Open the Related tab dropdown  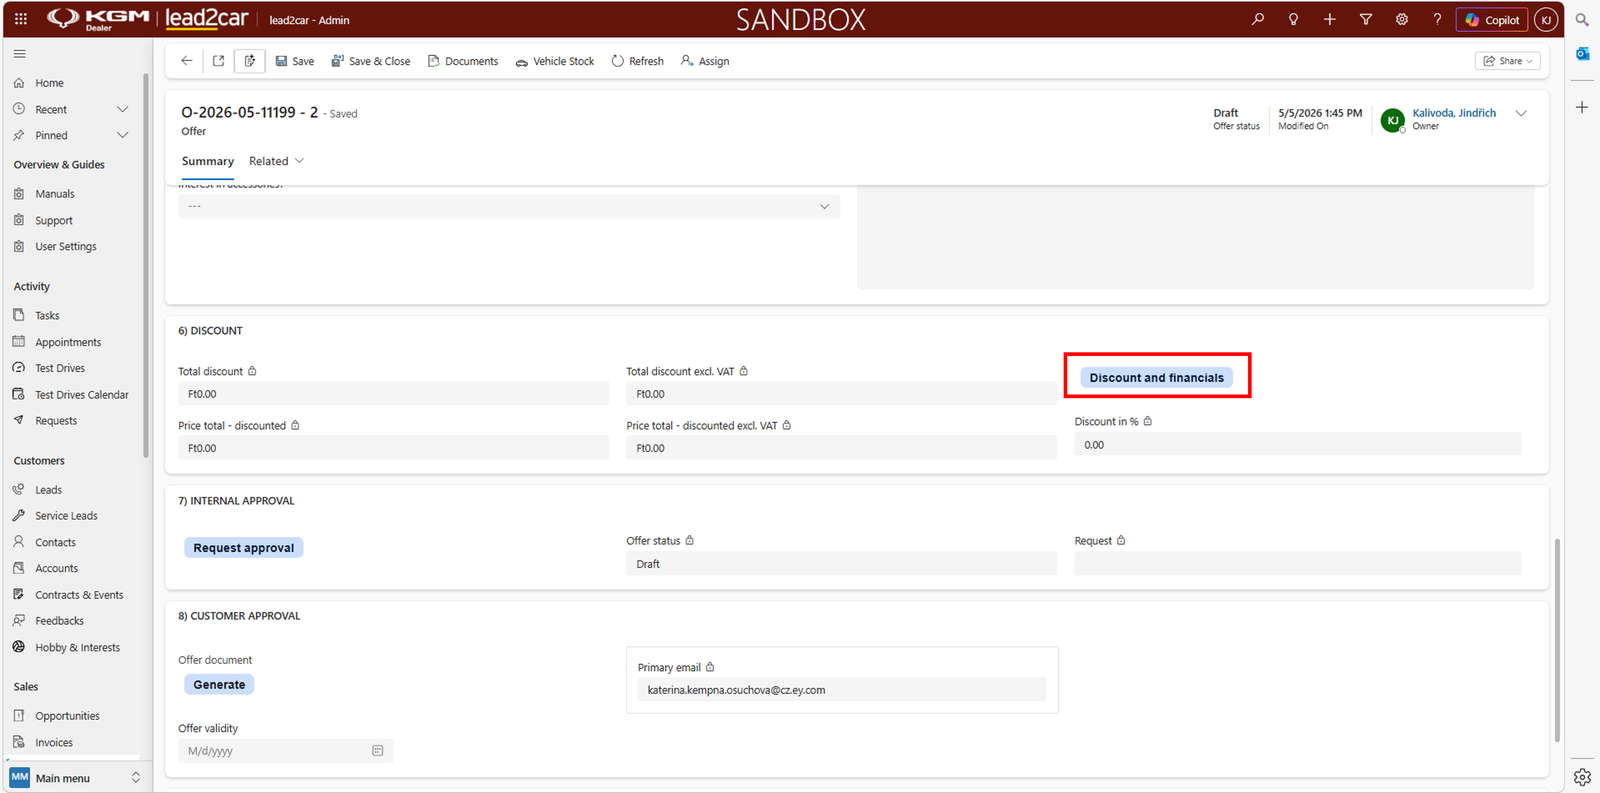point(277,161)
